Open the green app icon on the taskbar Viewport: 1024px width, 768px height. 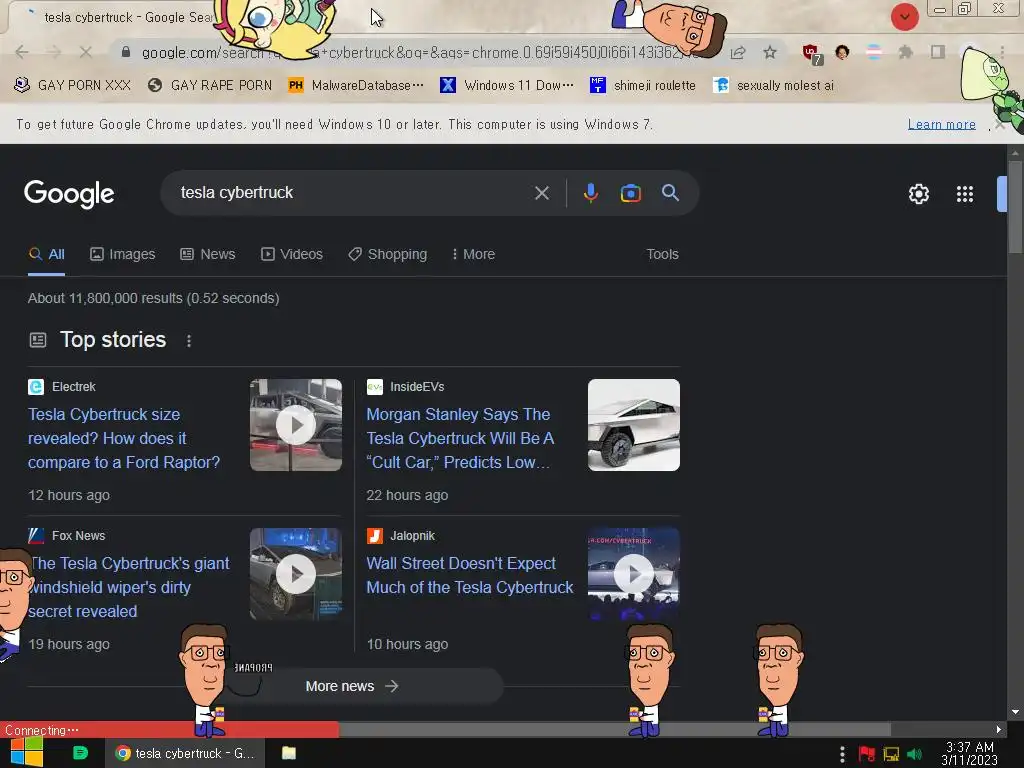(x=80, y=753)
